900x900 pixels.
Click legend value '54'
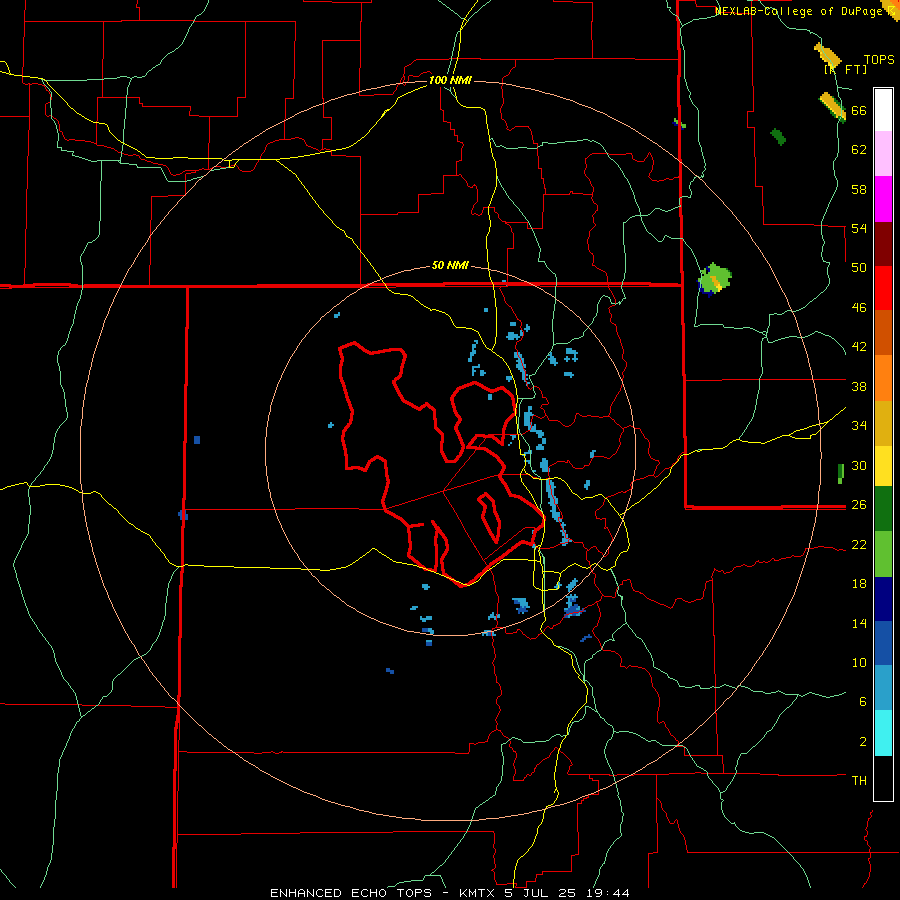[x=859, y=228]
